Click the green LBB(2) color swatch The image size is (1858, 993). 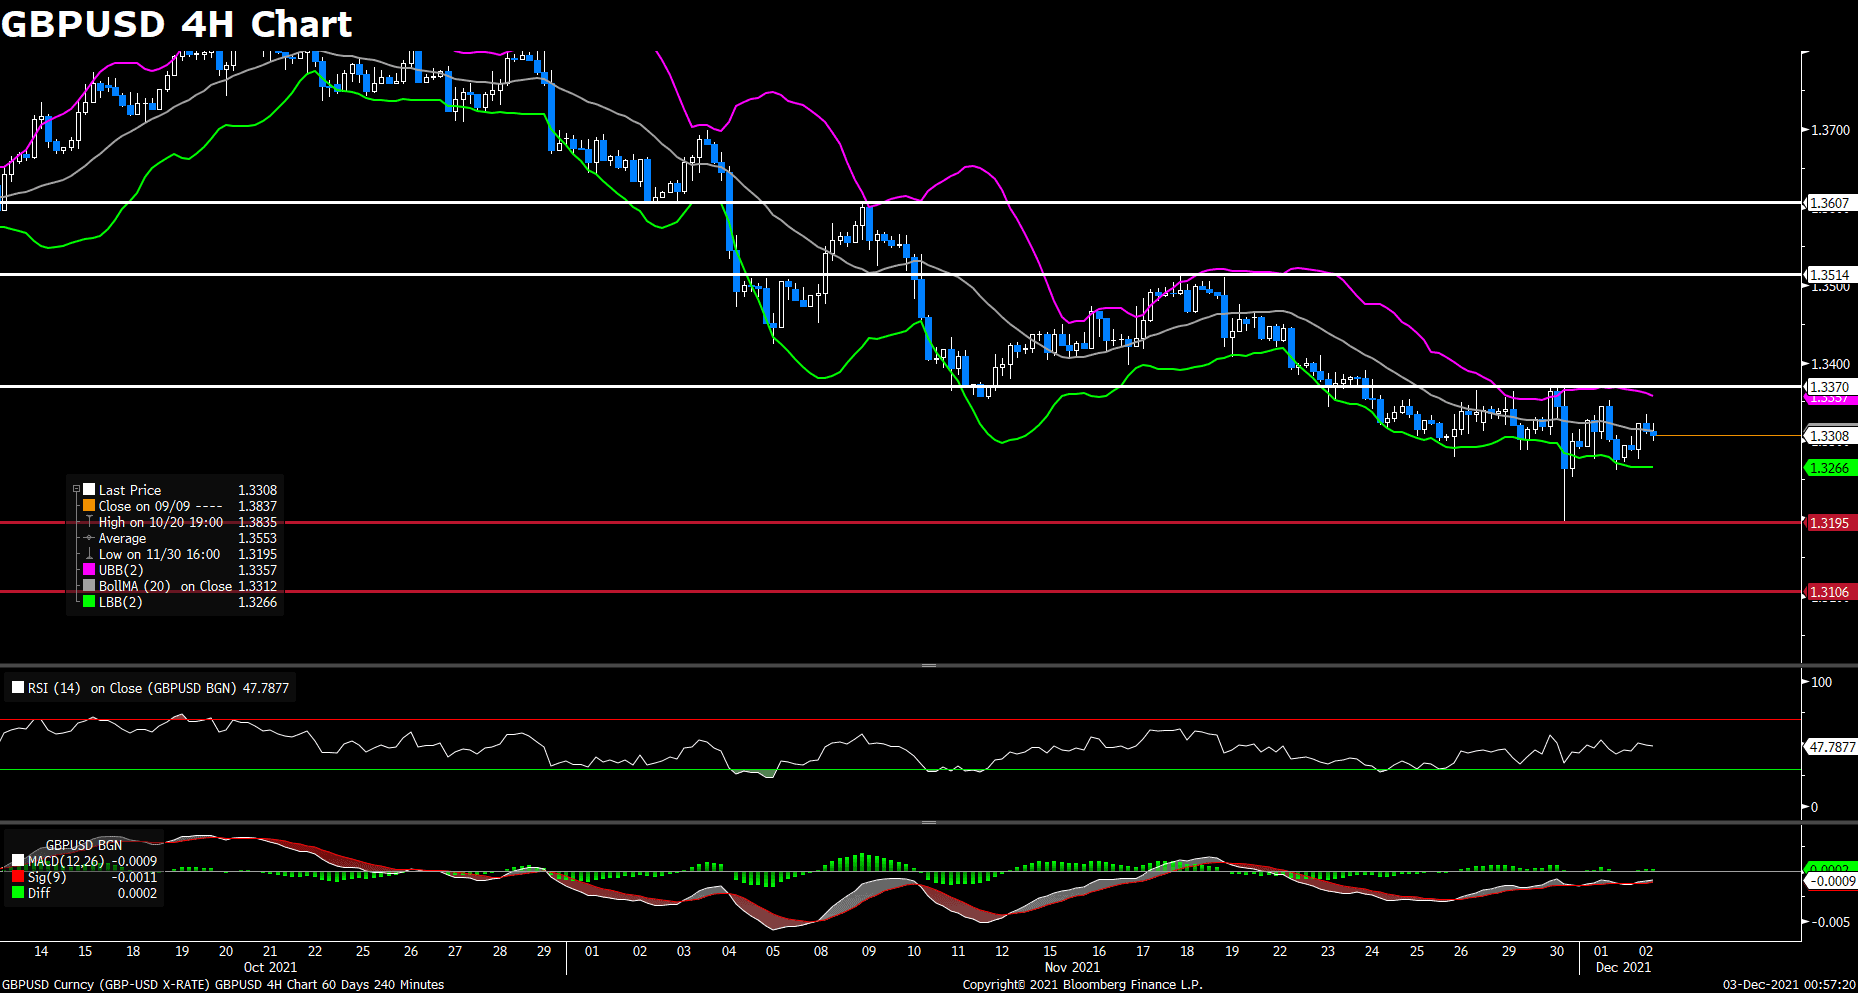(89, 601)
